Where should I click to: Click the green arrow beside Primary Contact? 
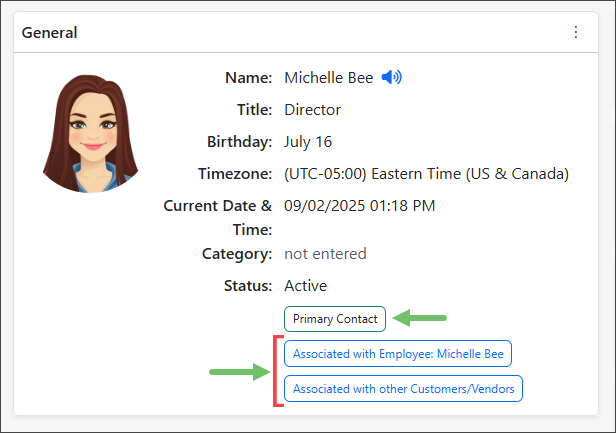[x=419, y=319]
